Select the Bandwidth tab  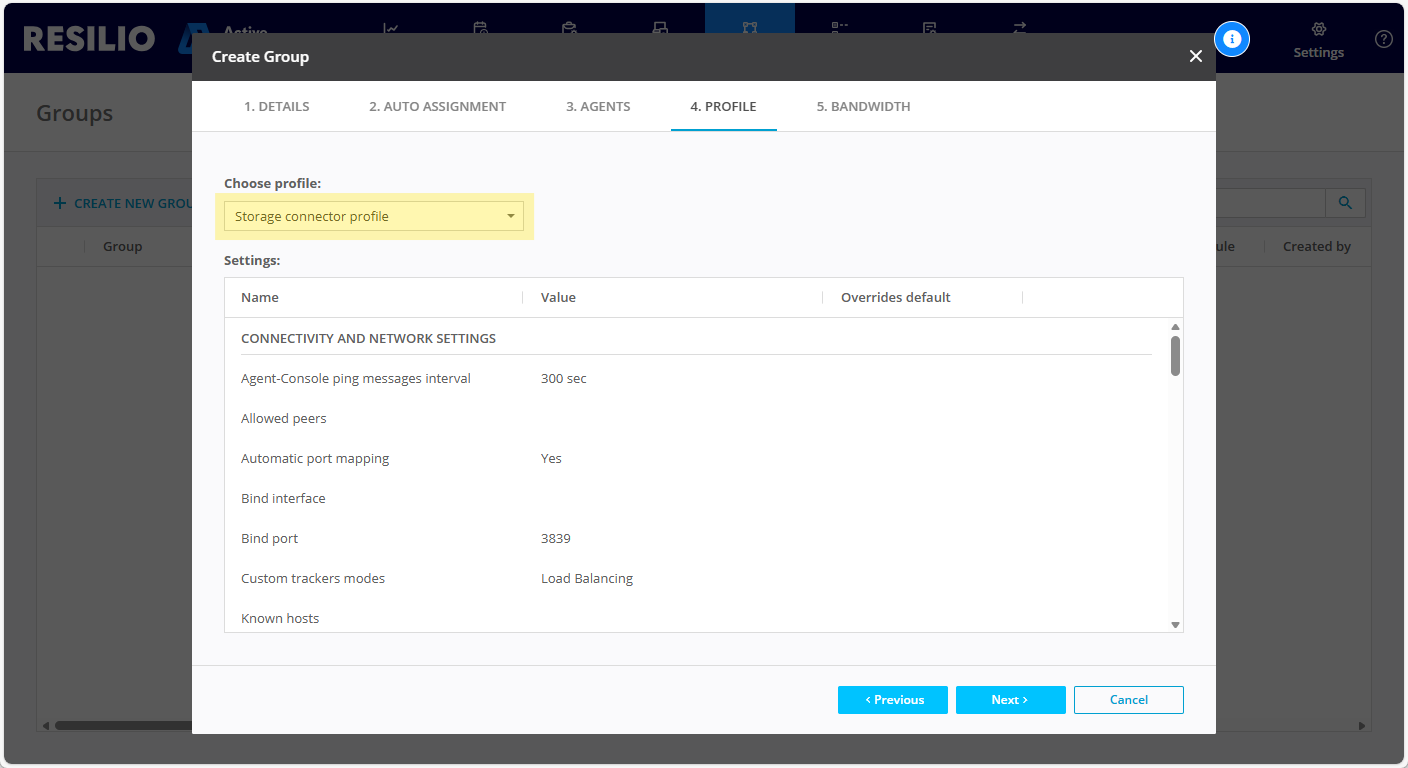tap(863, 106)
